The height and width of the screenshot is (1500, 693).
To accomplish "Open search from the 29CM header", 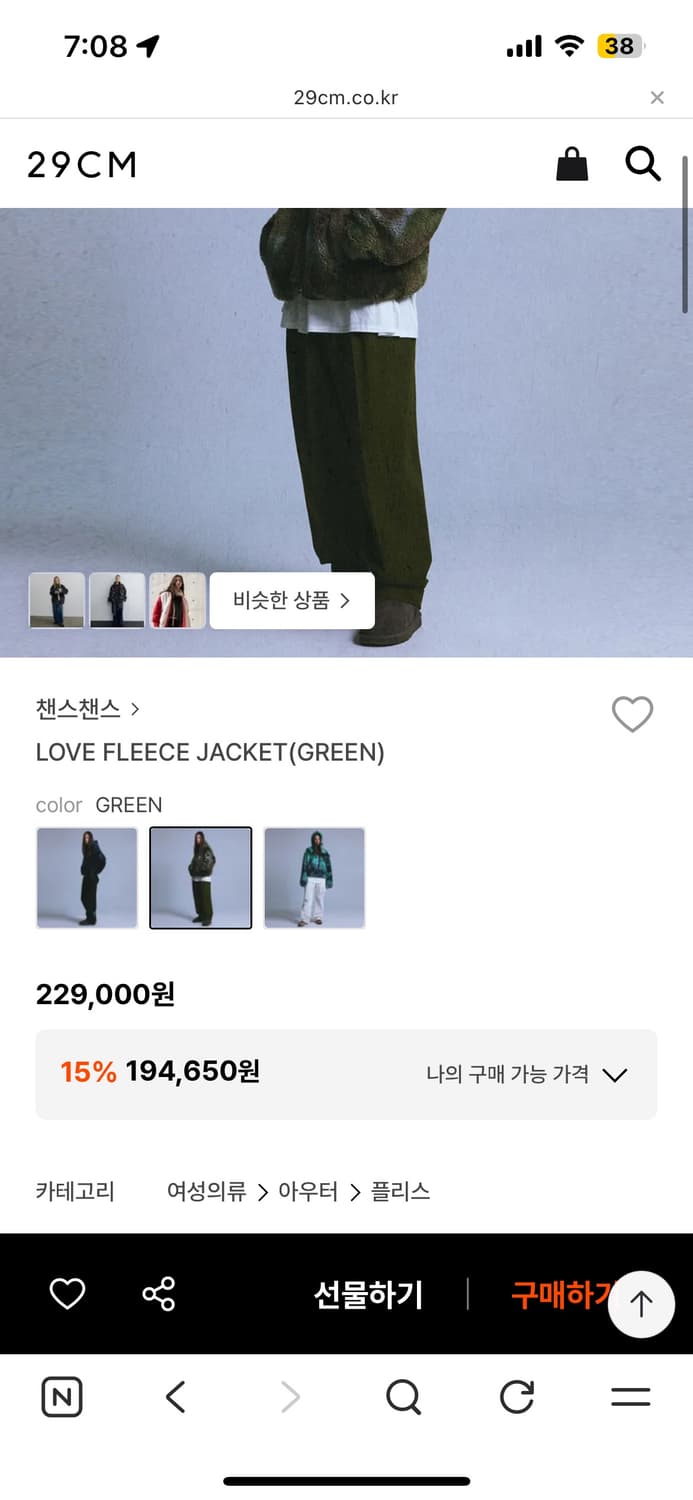I will point(642,164).
